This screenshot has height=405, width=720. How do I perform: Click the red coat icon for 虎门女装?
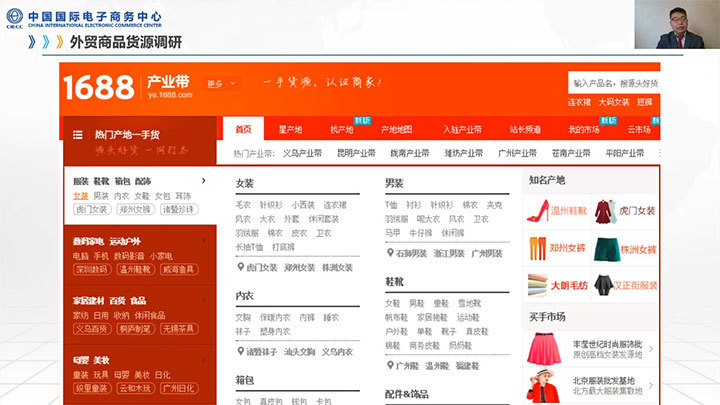coord(604,212)
